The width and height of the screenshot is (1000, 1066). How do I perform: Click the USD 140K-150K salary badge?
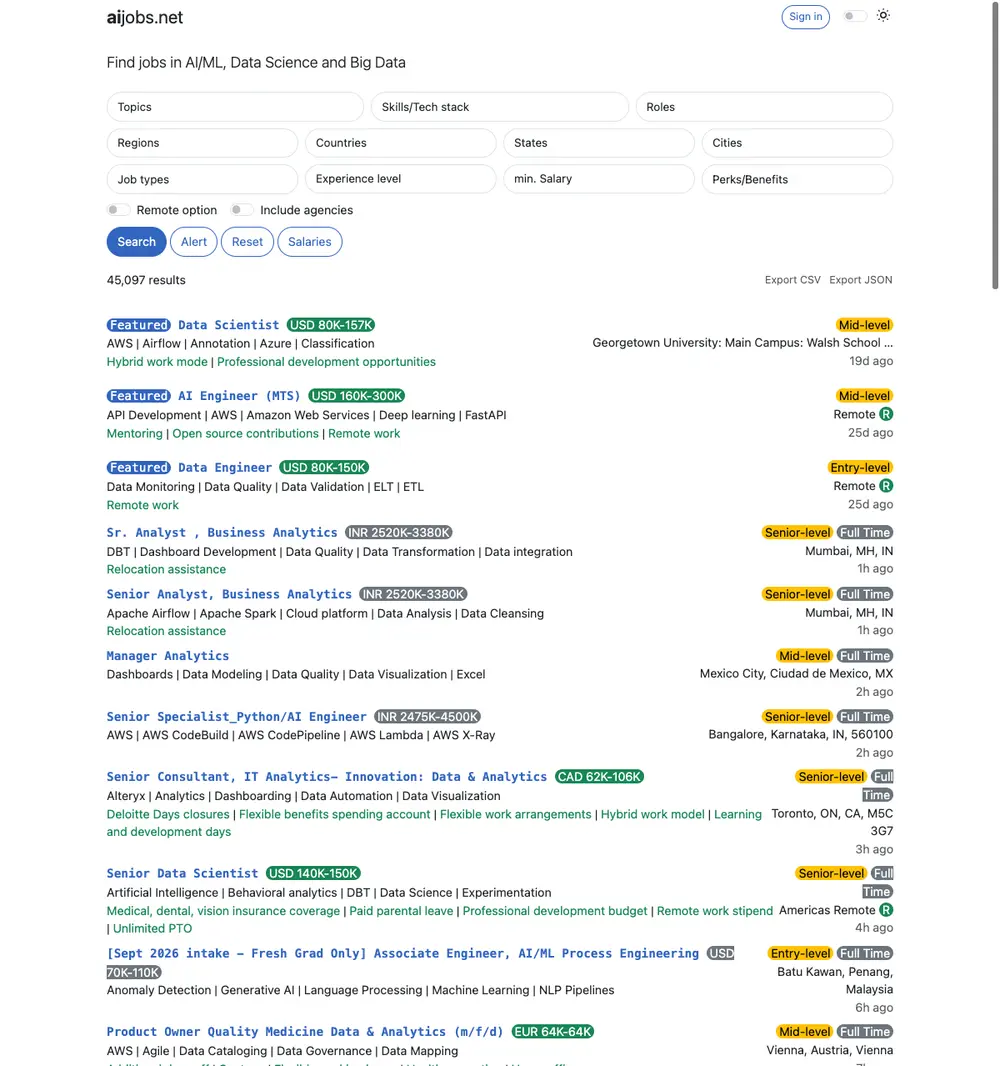pyautogui.click(x=313, y=873)
